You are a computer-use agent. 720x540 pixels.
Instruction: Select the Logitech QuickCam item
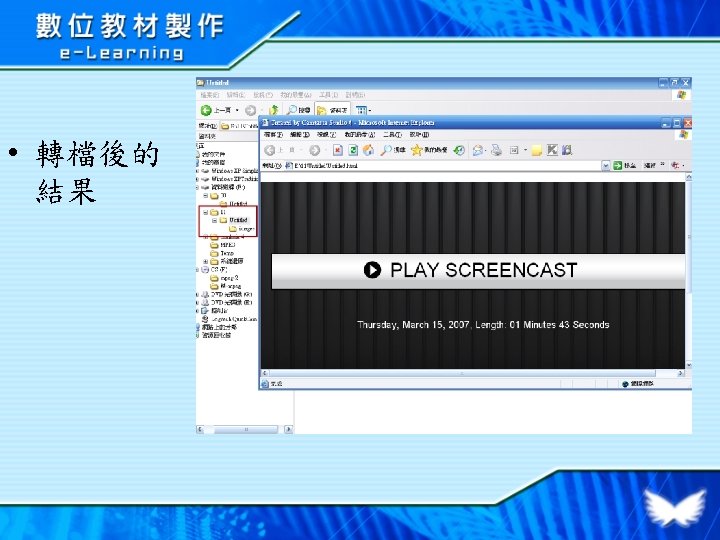coord(229,319)
